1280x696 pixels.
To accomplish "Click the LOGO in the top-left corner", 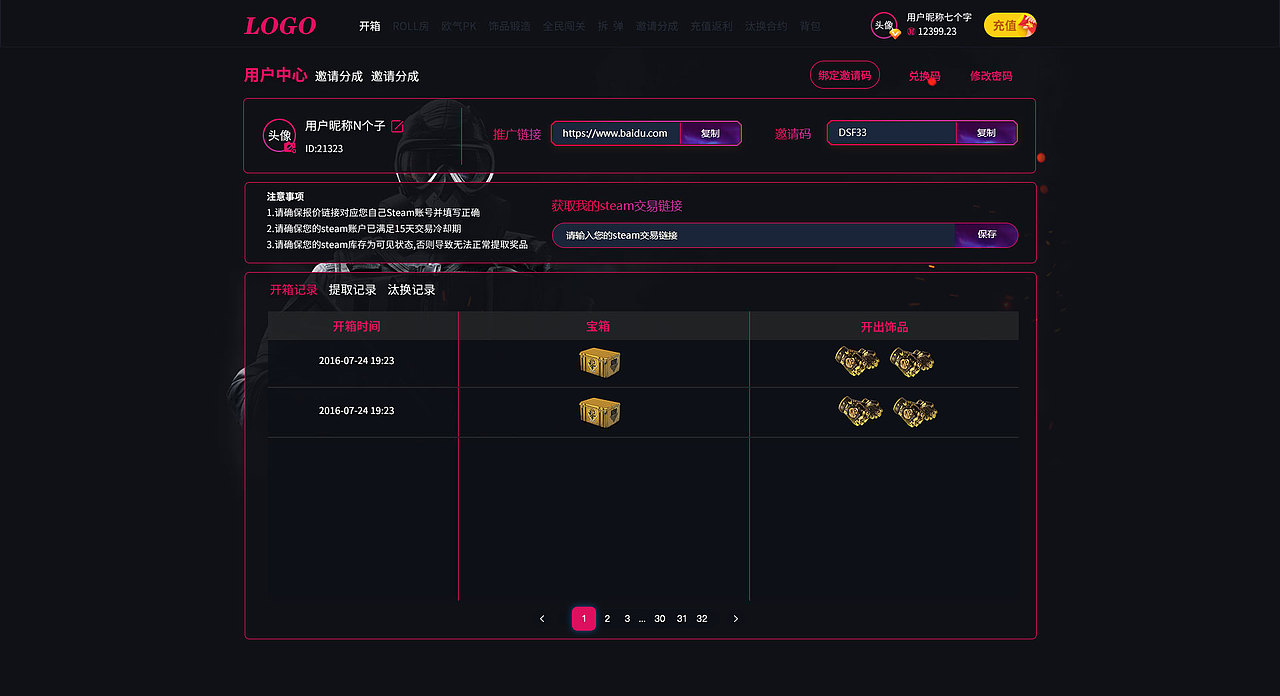I will point(279,25).
